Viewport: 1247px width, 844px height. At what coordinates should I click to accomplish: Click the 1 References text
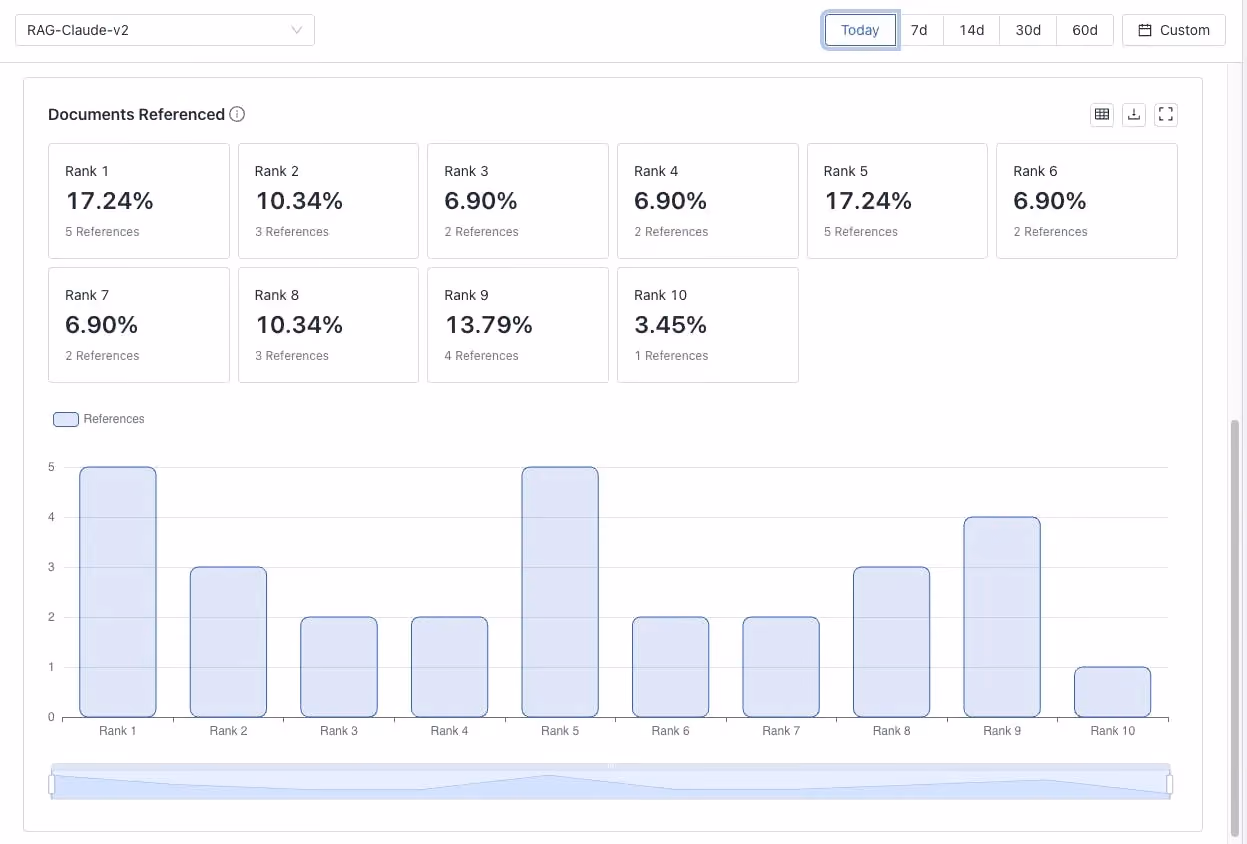coord(671,356)
